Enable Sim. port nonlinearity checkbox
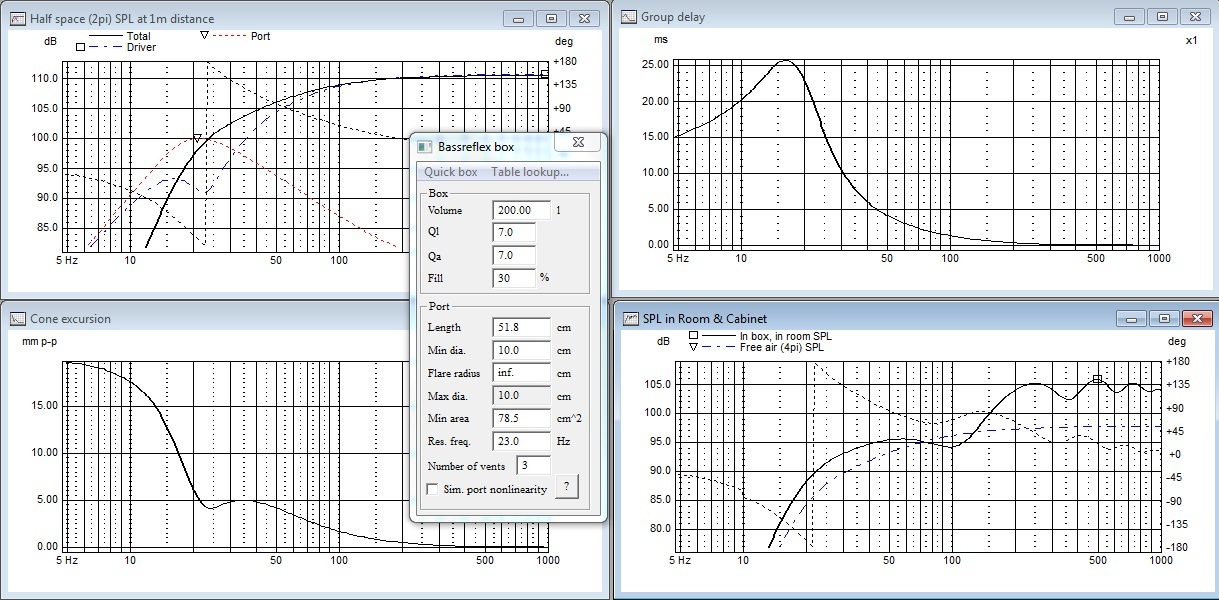 click(432, 488)
